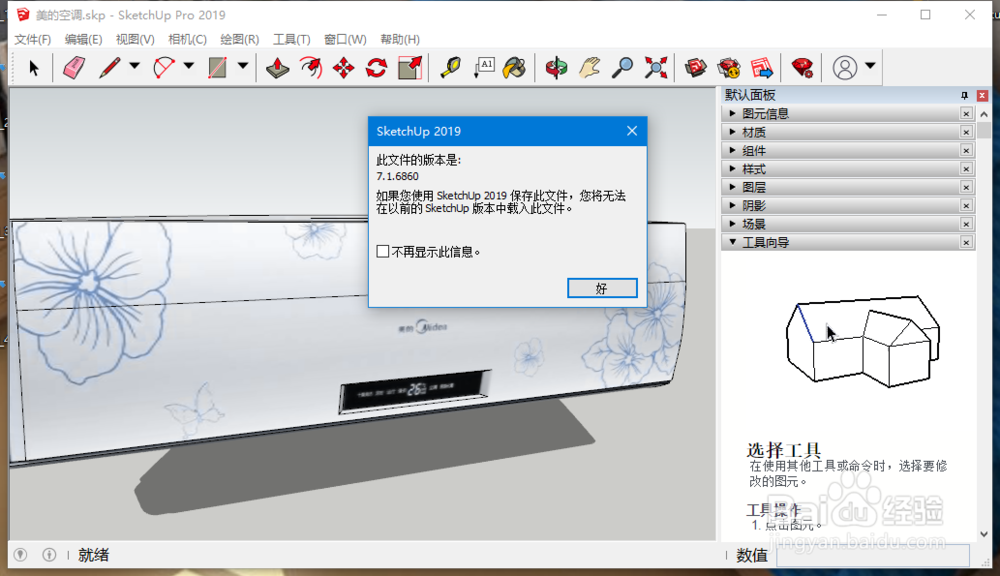The width and height of the screenshot is (1000, 576).
Task: Activate the Select arrow tool
Action: coord(31,67)
